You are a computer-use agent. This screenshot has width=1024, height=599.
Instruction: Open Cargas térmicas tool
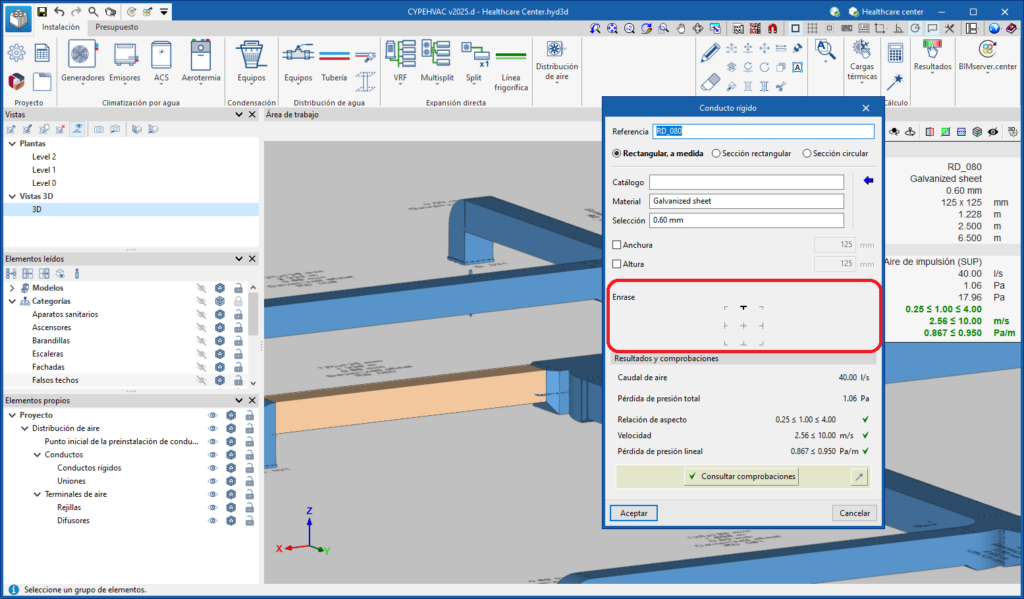click(x=862, y=58)
